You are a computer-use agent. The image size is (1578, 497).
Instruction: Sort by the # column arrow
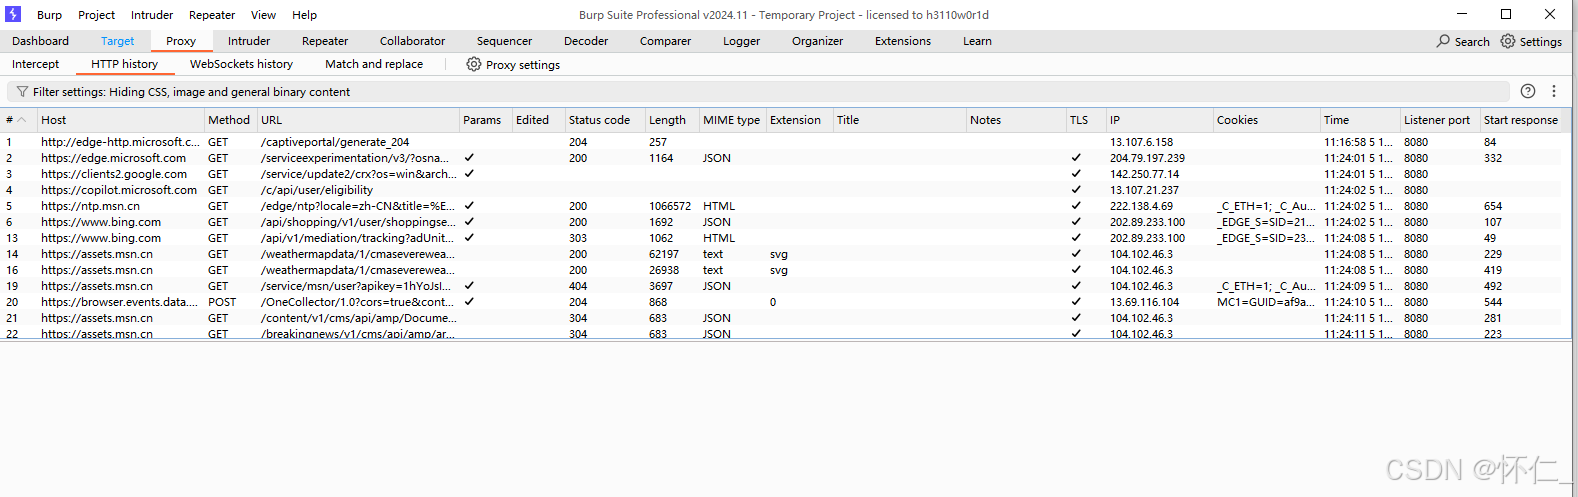pyautogui.click(x=22, y=120)
